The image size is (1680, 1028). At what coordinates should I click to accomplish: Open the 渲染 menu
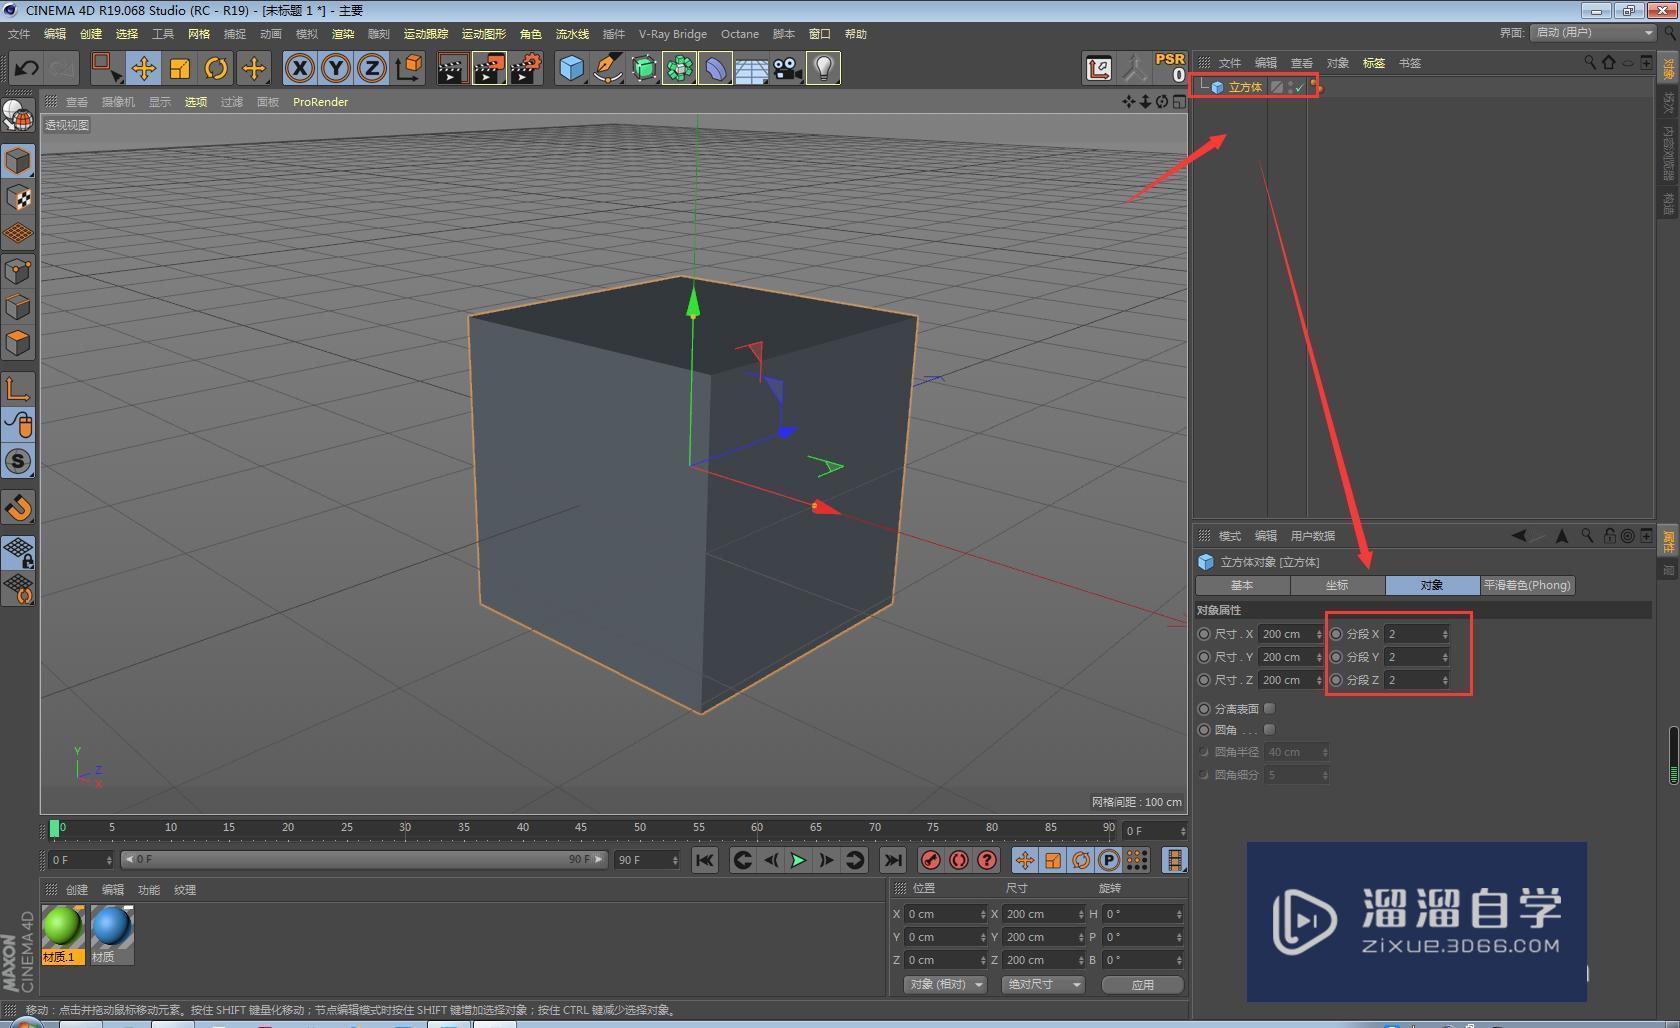pyautogui.click(x=342, y=33)
